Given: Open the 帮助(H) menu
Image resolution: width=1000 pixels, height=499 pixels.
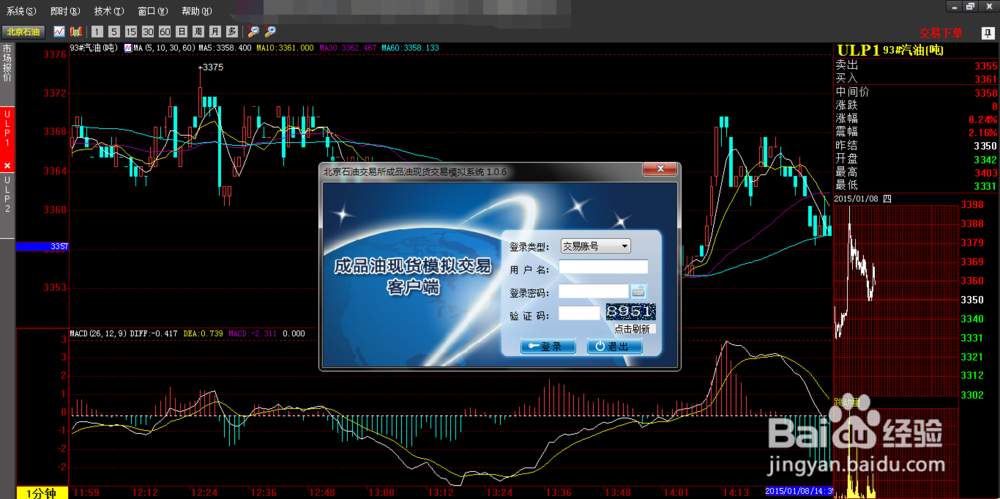Looking at the screenshot, I should 196,11.
